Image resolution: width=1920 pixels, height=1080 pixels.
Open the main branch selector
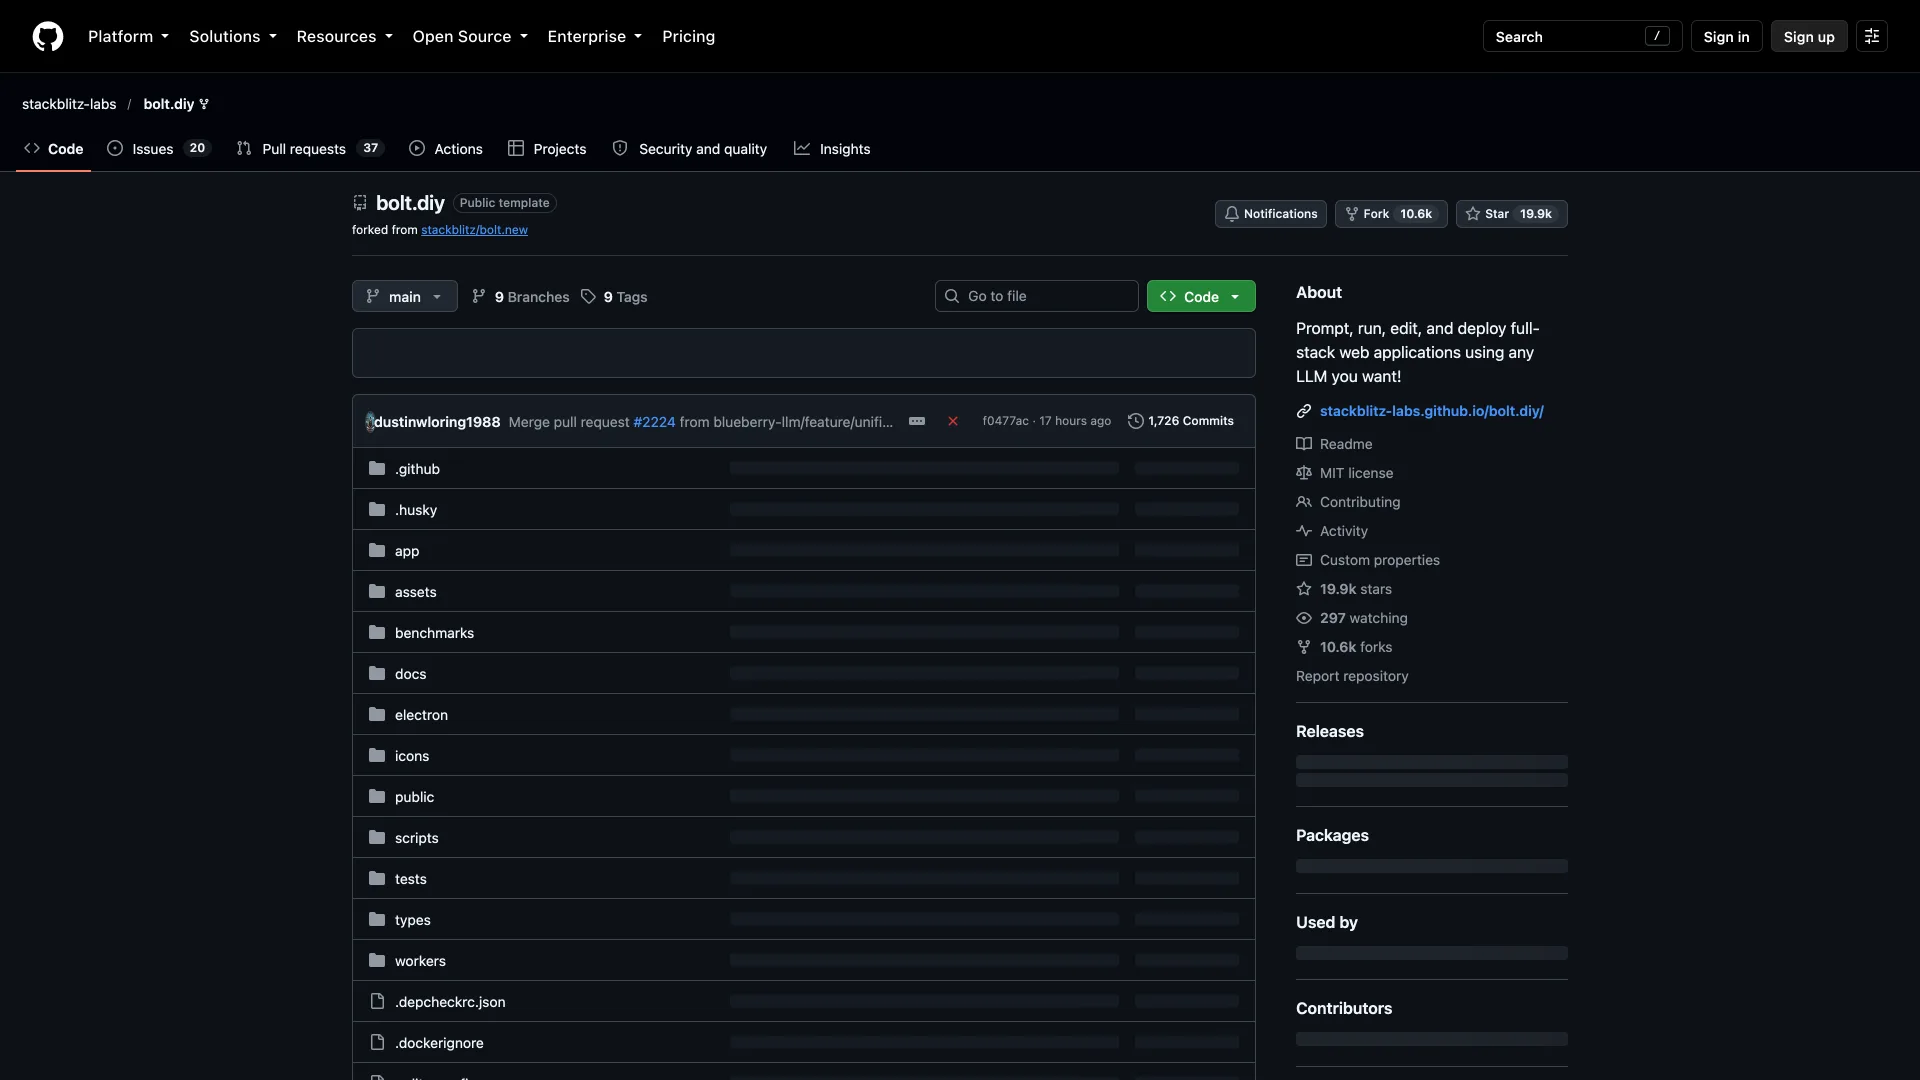404,297
